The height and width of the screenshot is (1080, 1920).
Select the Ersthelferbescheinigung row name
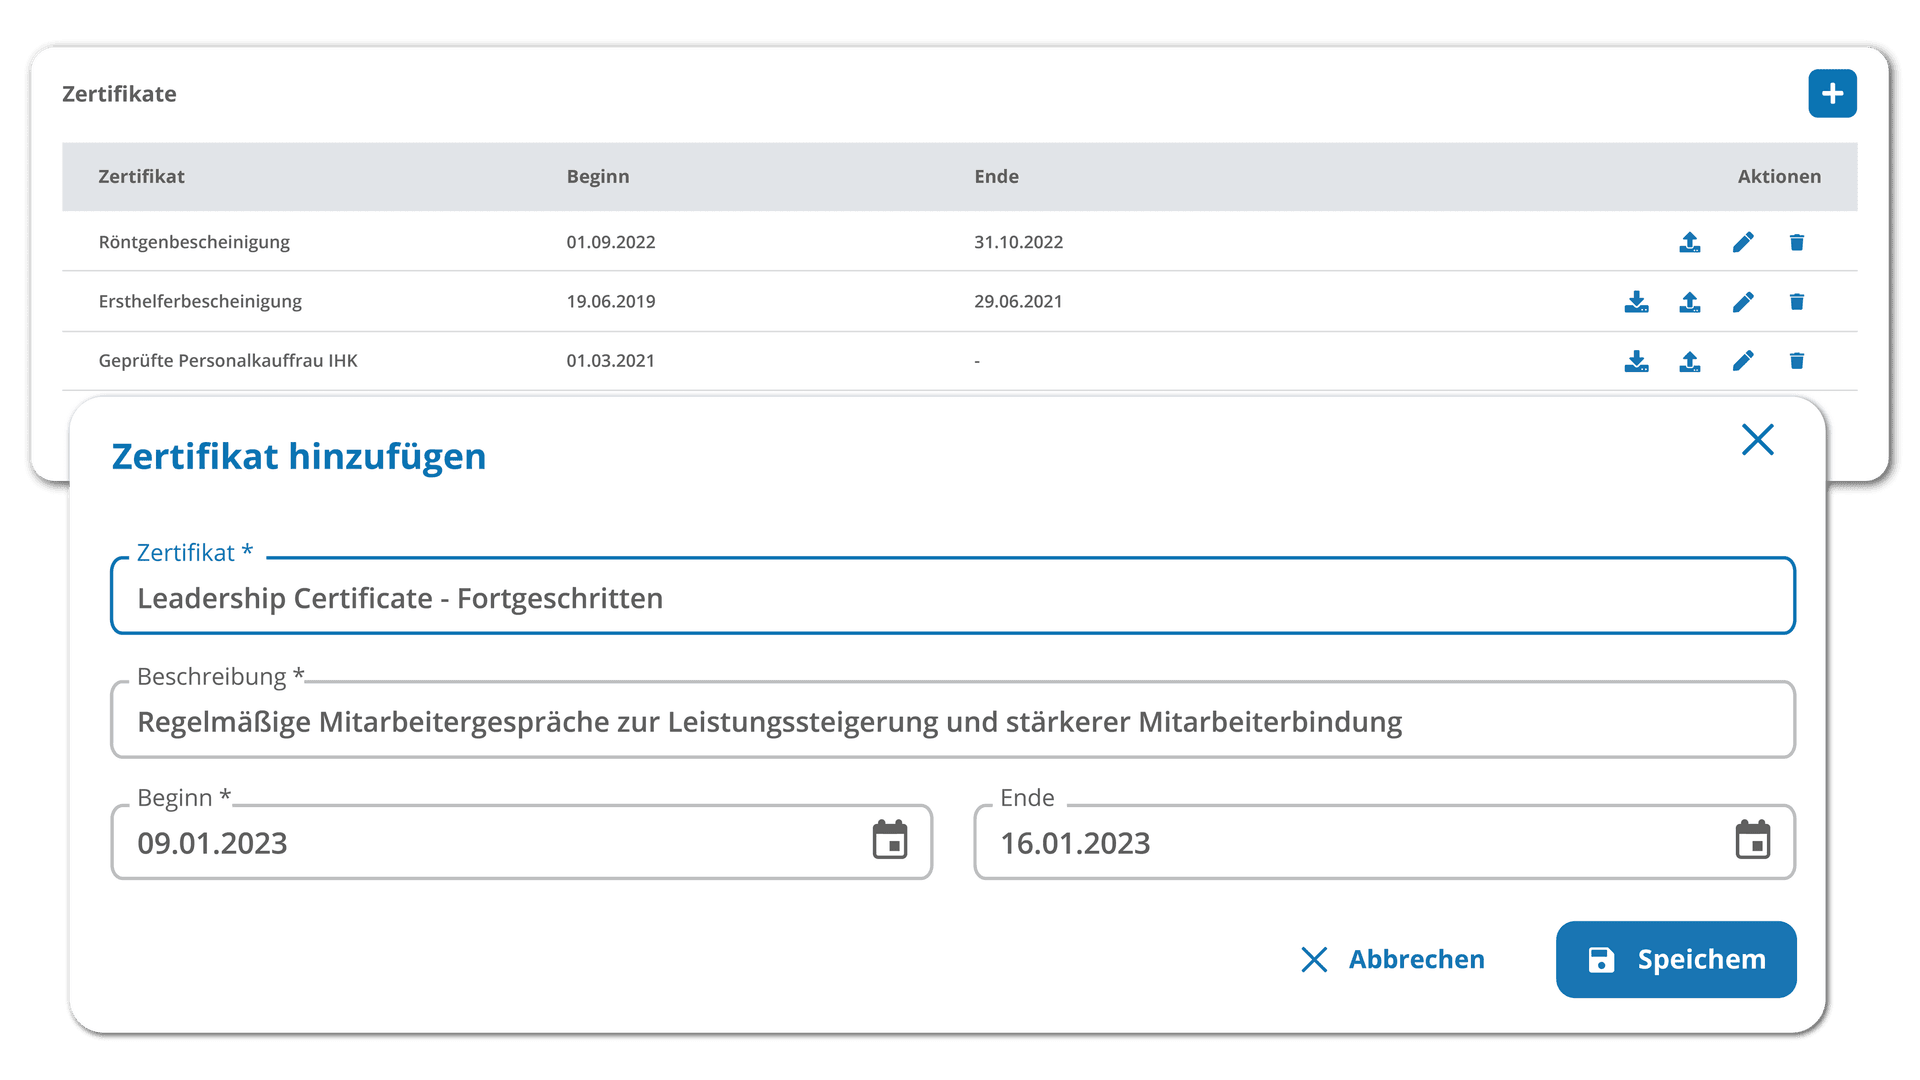(x=200, y=301)
